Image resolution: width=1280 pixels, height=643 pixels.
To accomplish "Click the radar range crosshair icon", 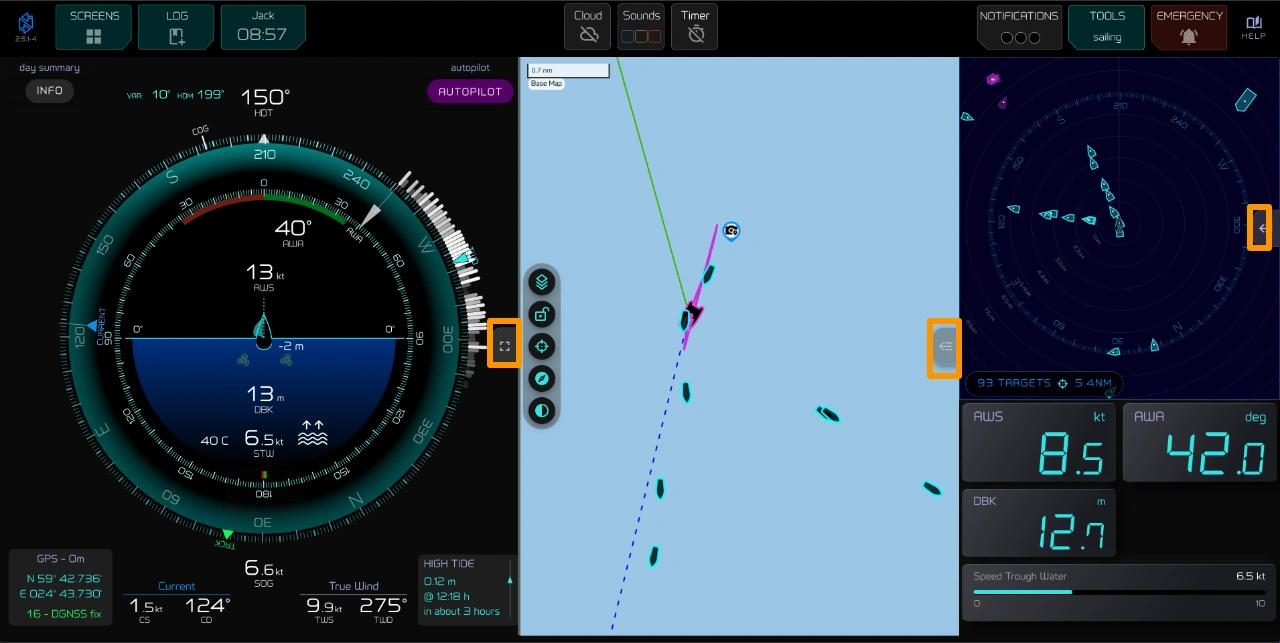I will pyautogui.click(x=1063, y=383).
